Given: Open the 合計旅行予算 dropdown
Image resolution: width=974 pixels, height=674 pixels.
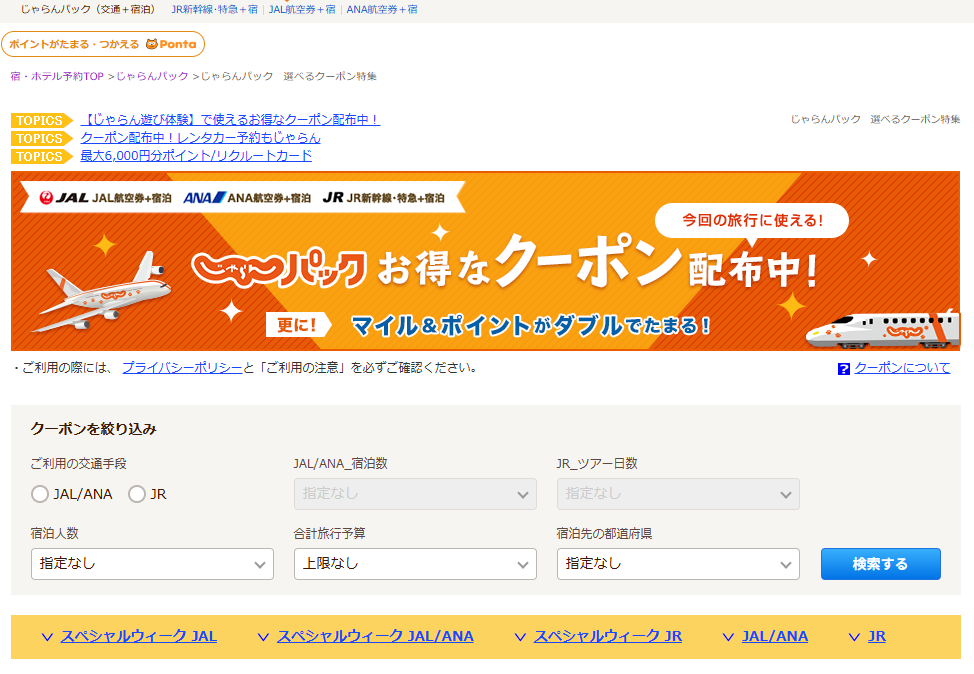Looking at the screenshot, I should (415, 564).
